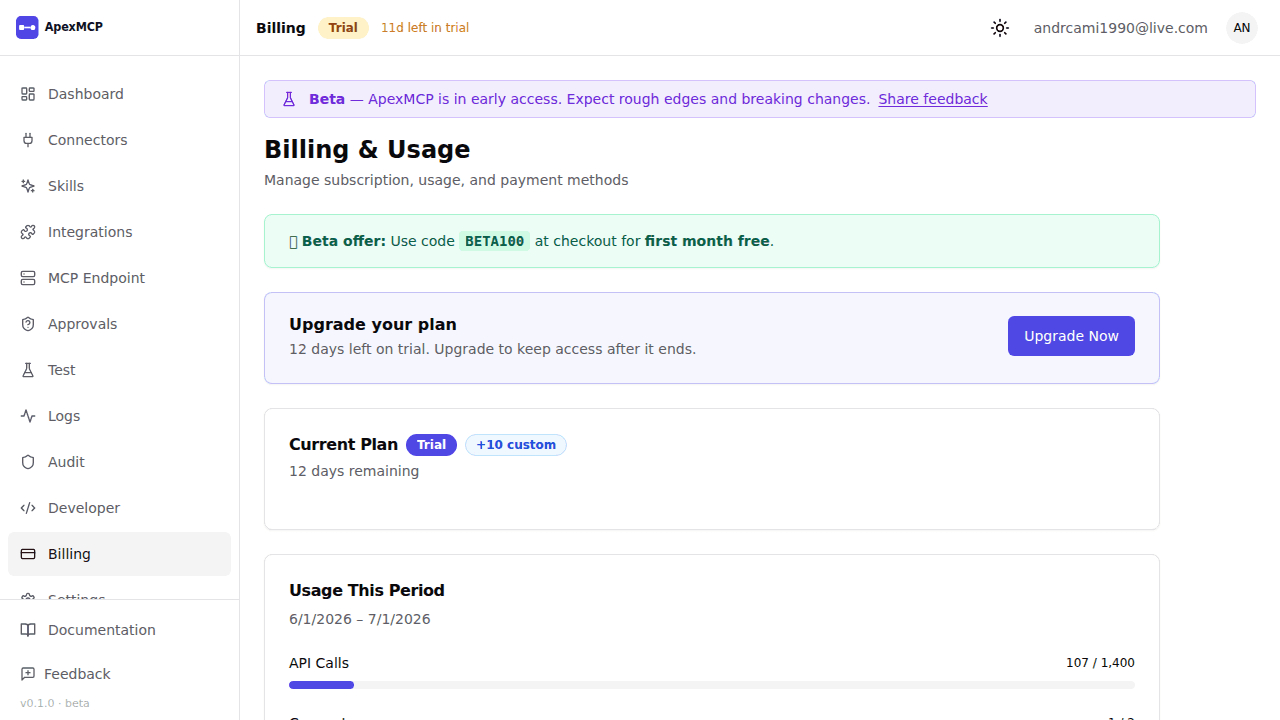1280x720 pixels.
Task: Go to the Developer page
Action: point(119,508)
